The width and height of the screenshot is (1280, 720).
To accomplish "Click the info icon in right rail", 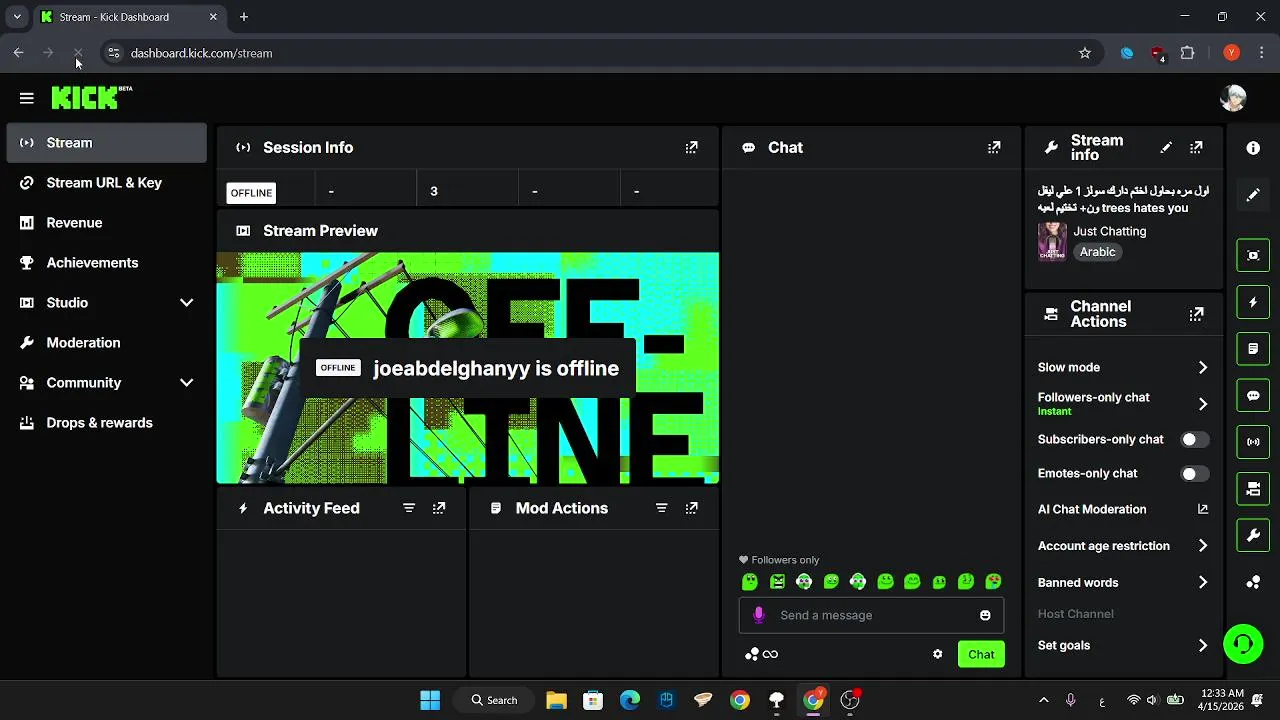I will [x=1253, y=148].
